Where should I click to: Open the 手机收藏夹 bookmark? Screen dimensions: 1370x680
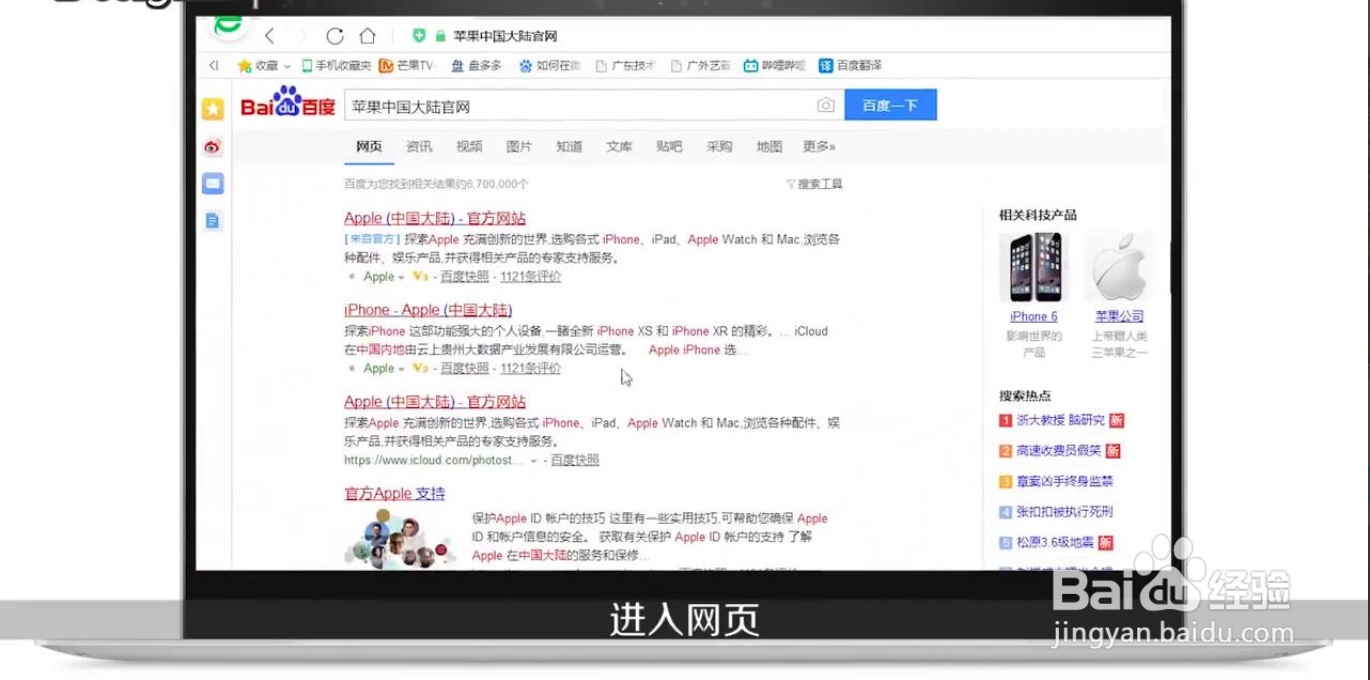336,66
